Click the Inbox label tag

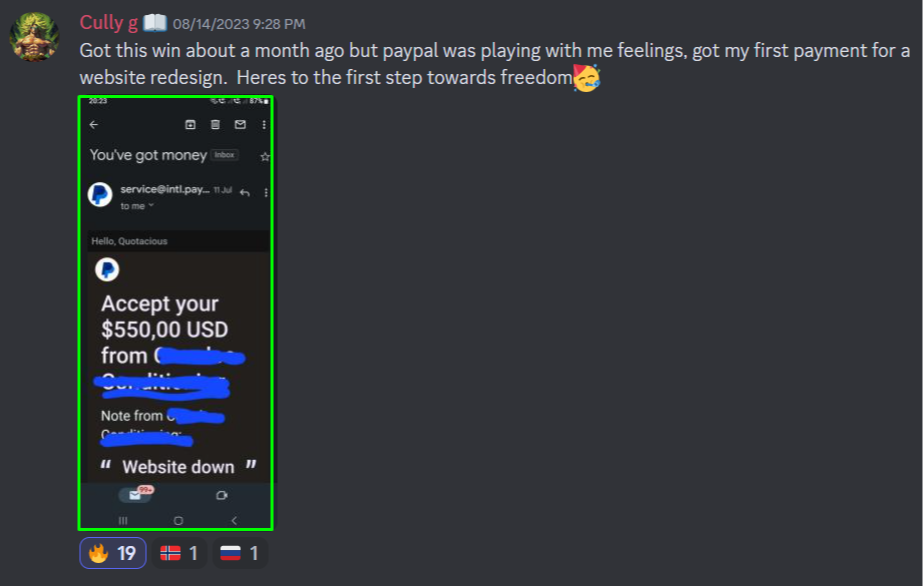click(x=224, y=155)
